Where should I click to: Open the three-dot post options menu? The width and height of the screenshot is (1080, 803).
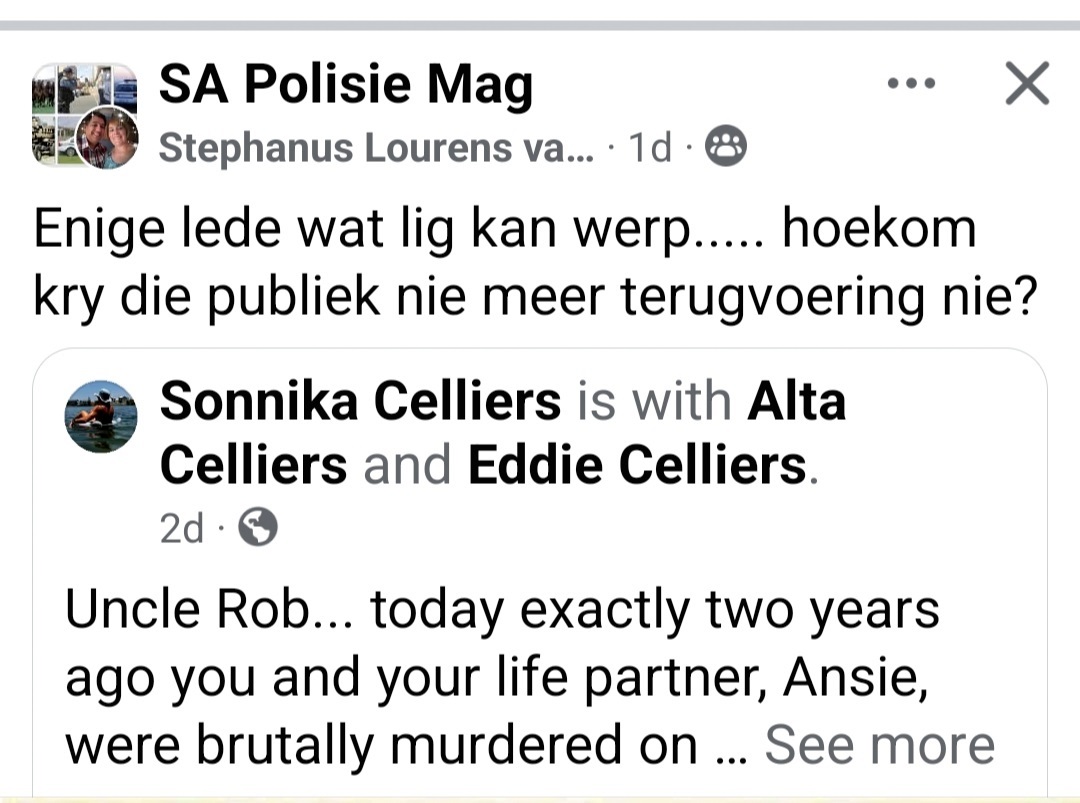point(911,83)
